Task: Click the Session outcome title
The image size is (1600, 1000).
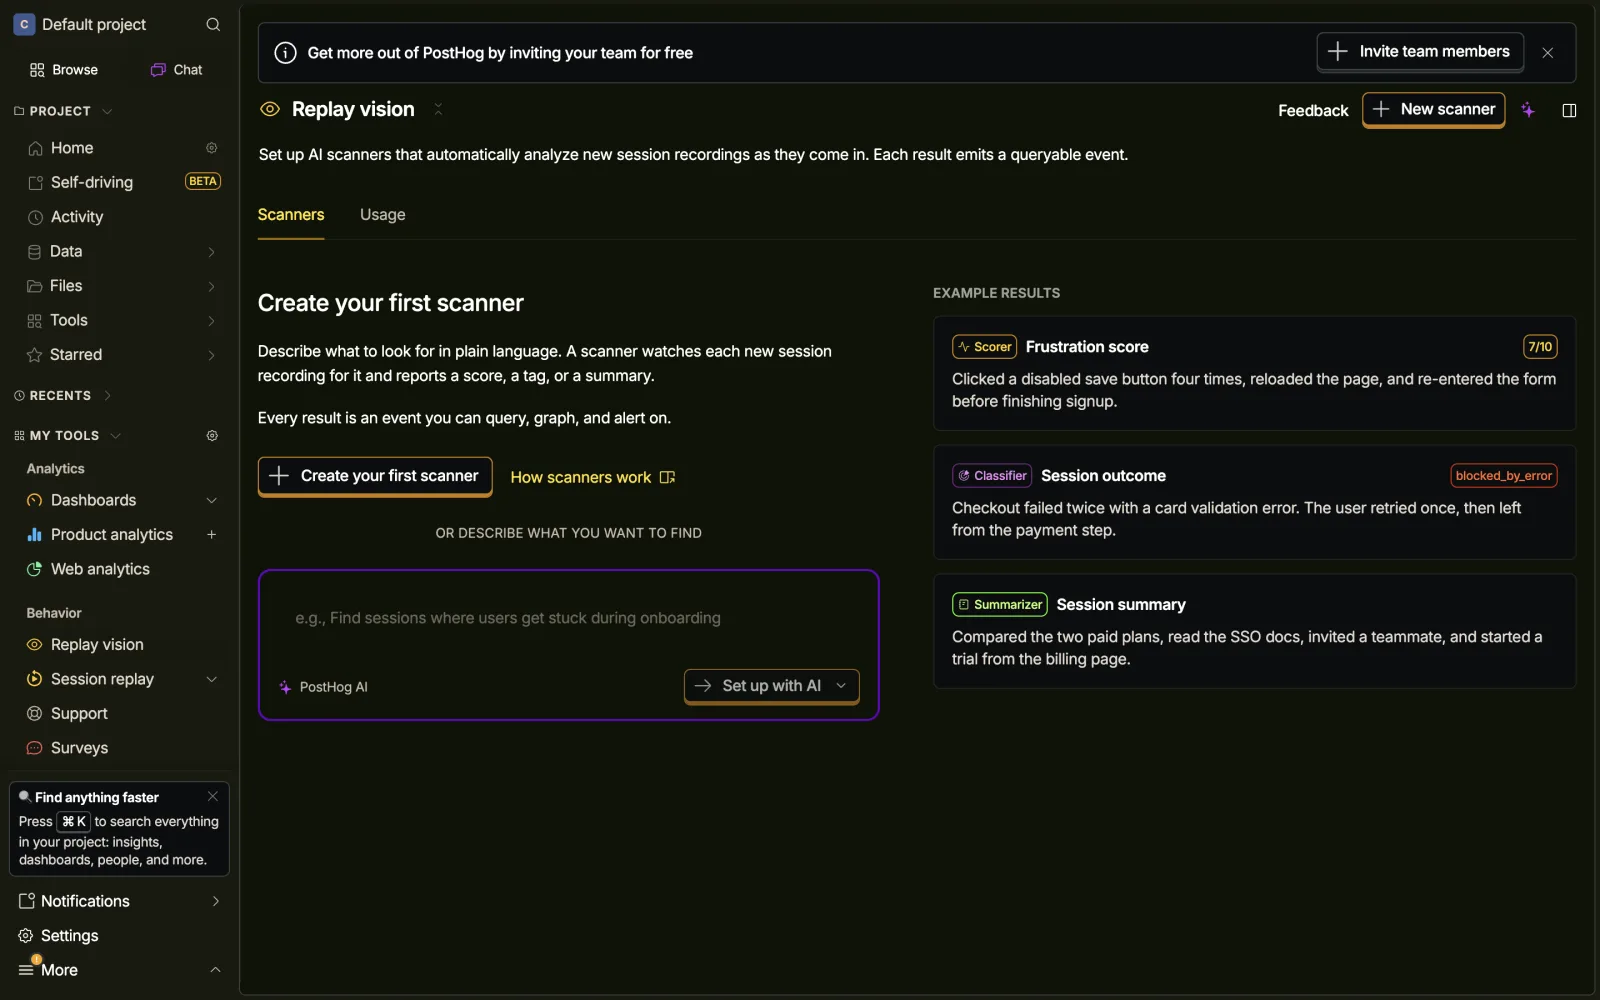Action: (1103, 476)
